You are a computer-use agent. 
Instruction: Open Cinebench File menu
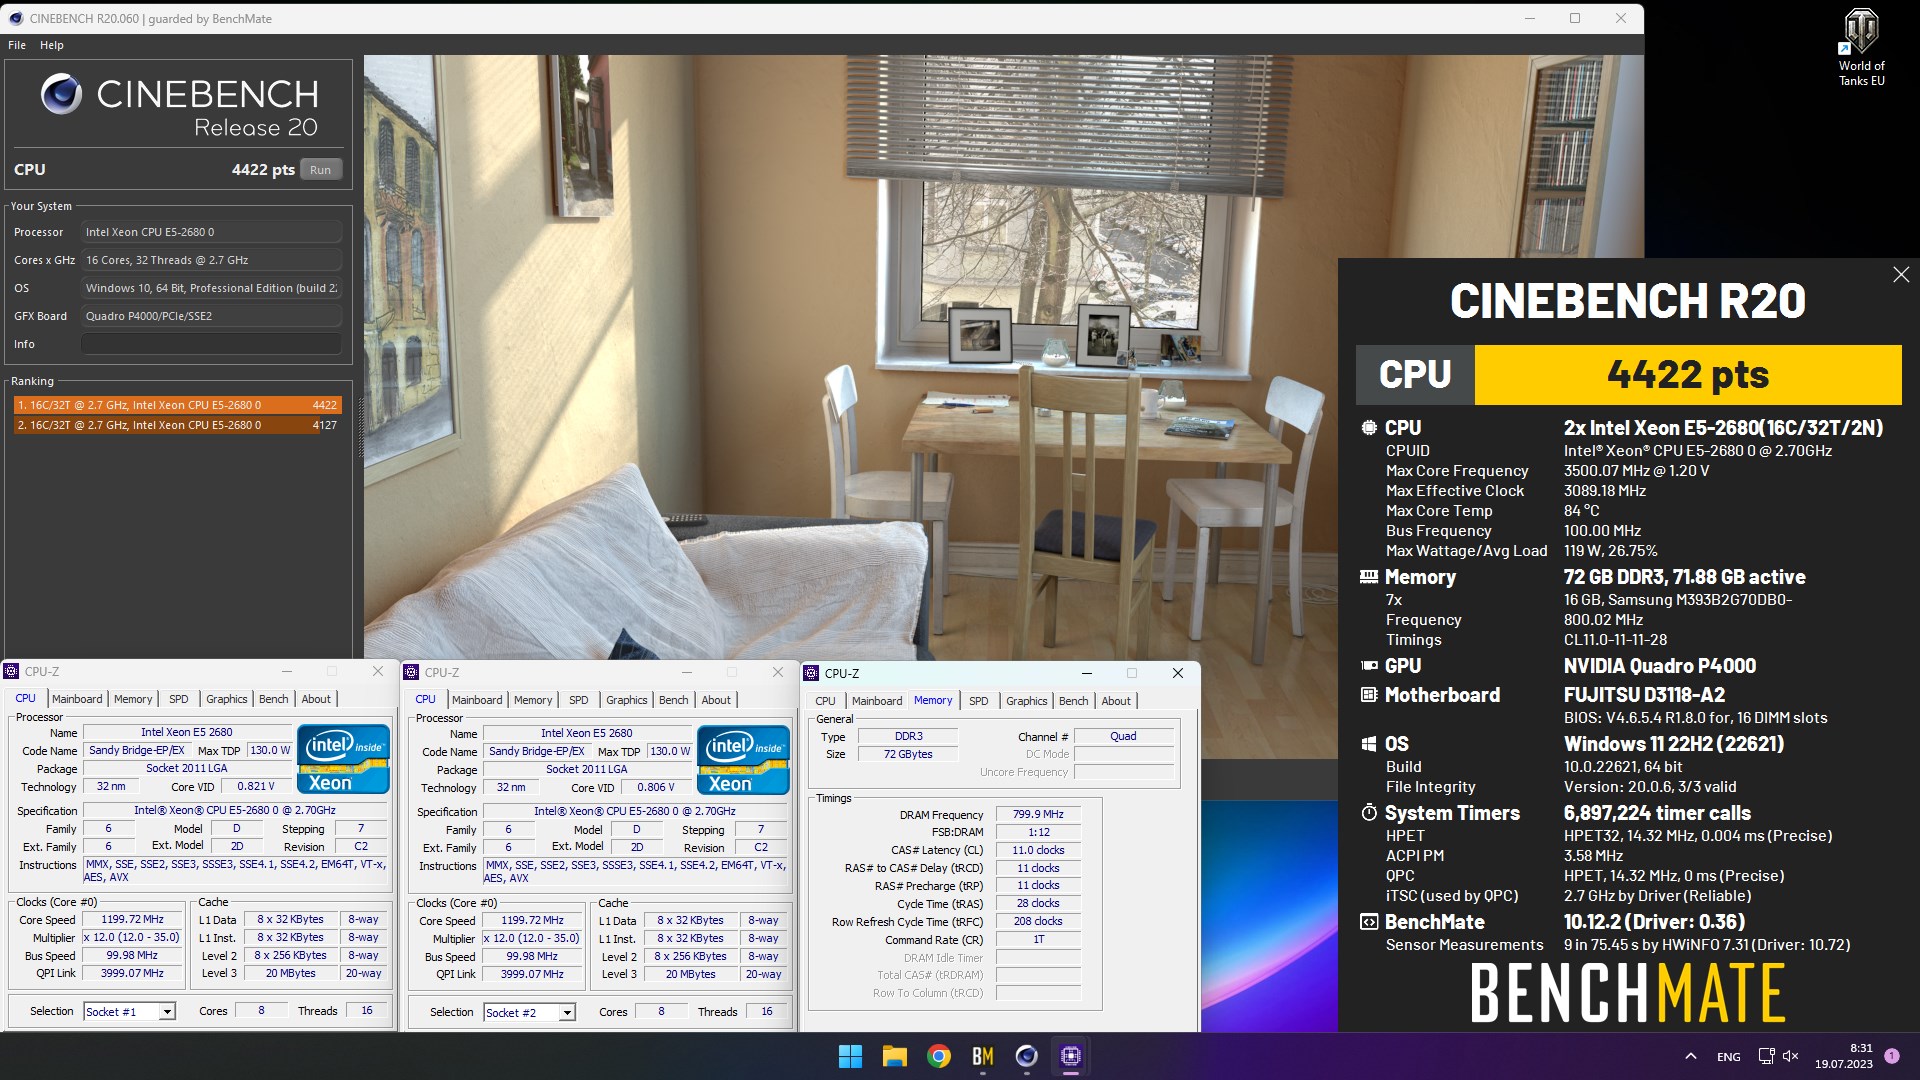(x=17, y=45)
